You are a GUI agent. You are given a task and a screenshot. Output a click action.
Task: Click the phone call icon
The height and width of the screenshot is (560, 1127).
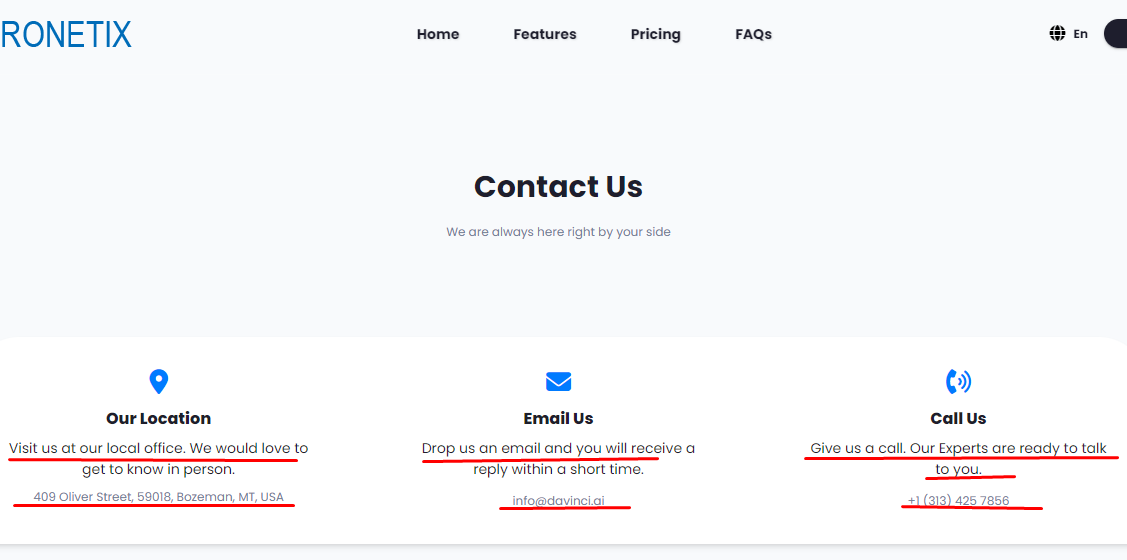(958, 381)
